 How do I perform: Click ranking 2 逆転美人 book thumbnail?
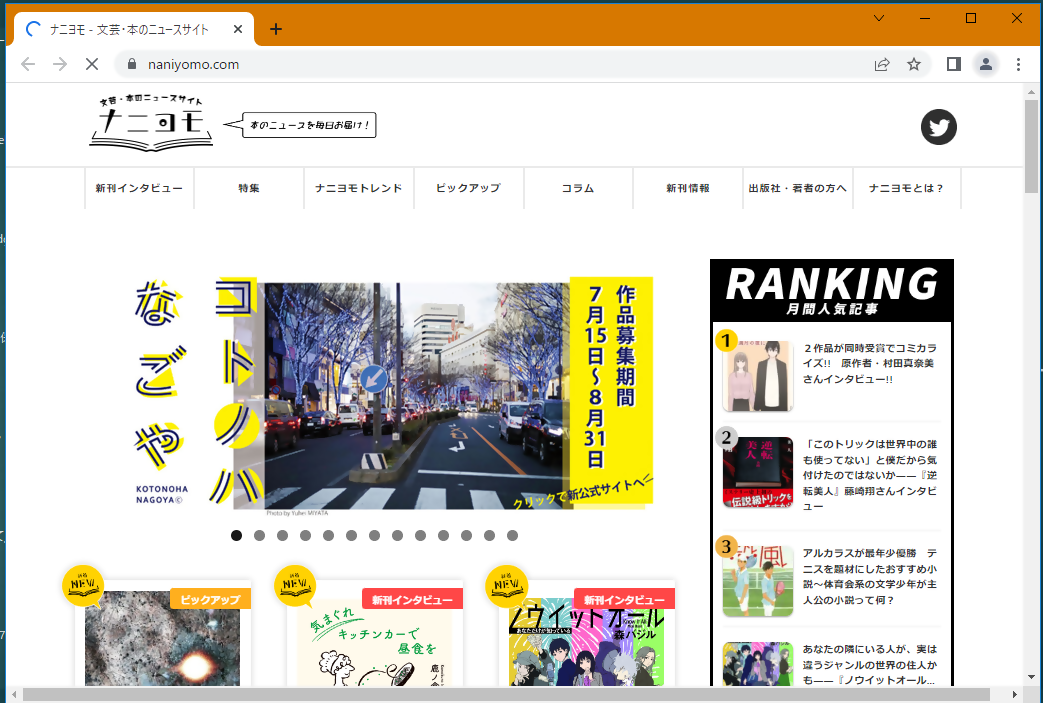[758, 472]
